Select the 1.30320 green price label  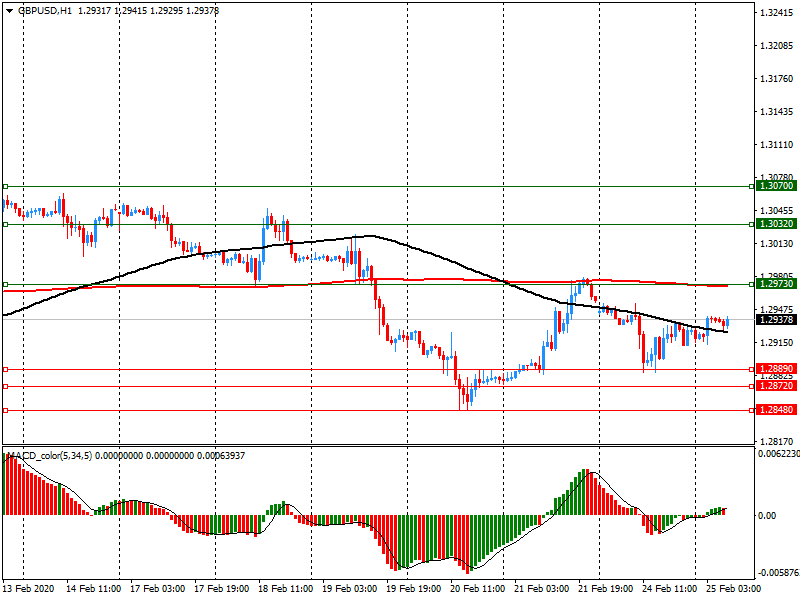click(x=776, y=224)
